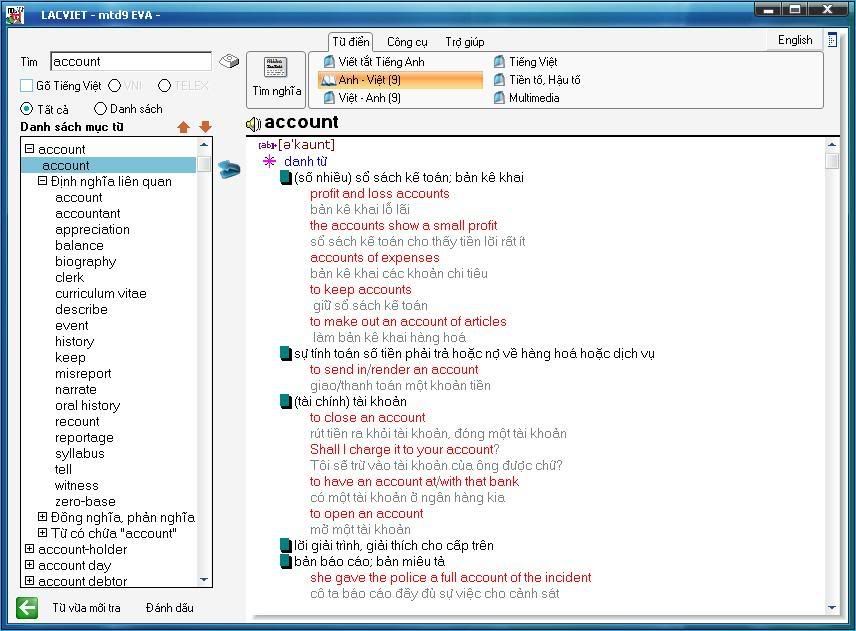Click green marker before bản báo cáo definition
This screenshot has height=631, width=856.
(286, 561)
